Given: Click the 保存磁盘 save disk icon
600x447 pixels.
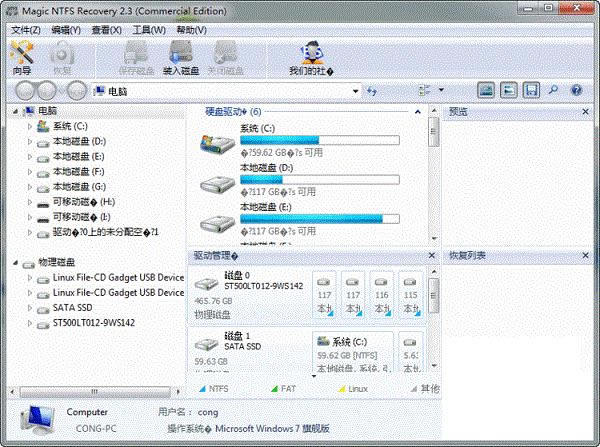Looking at the screenshot, I should tap(136, 58).
